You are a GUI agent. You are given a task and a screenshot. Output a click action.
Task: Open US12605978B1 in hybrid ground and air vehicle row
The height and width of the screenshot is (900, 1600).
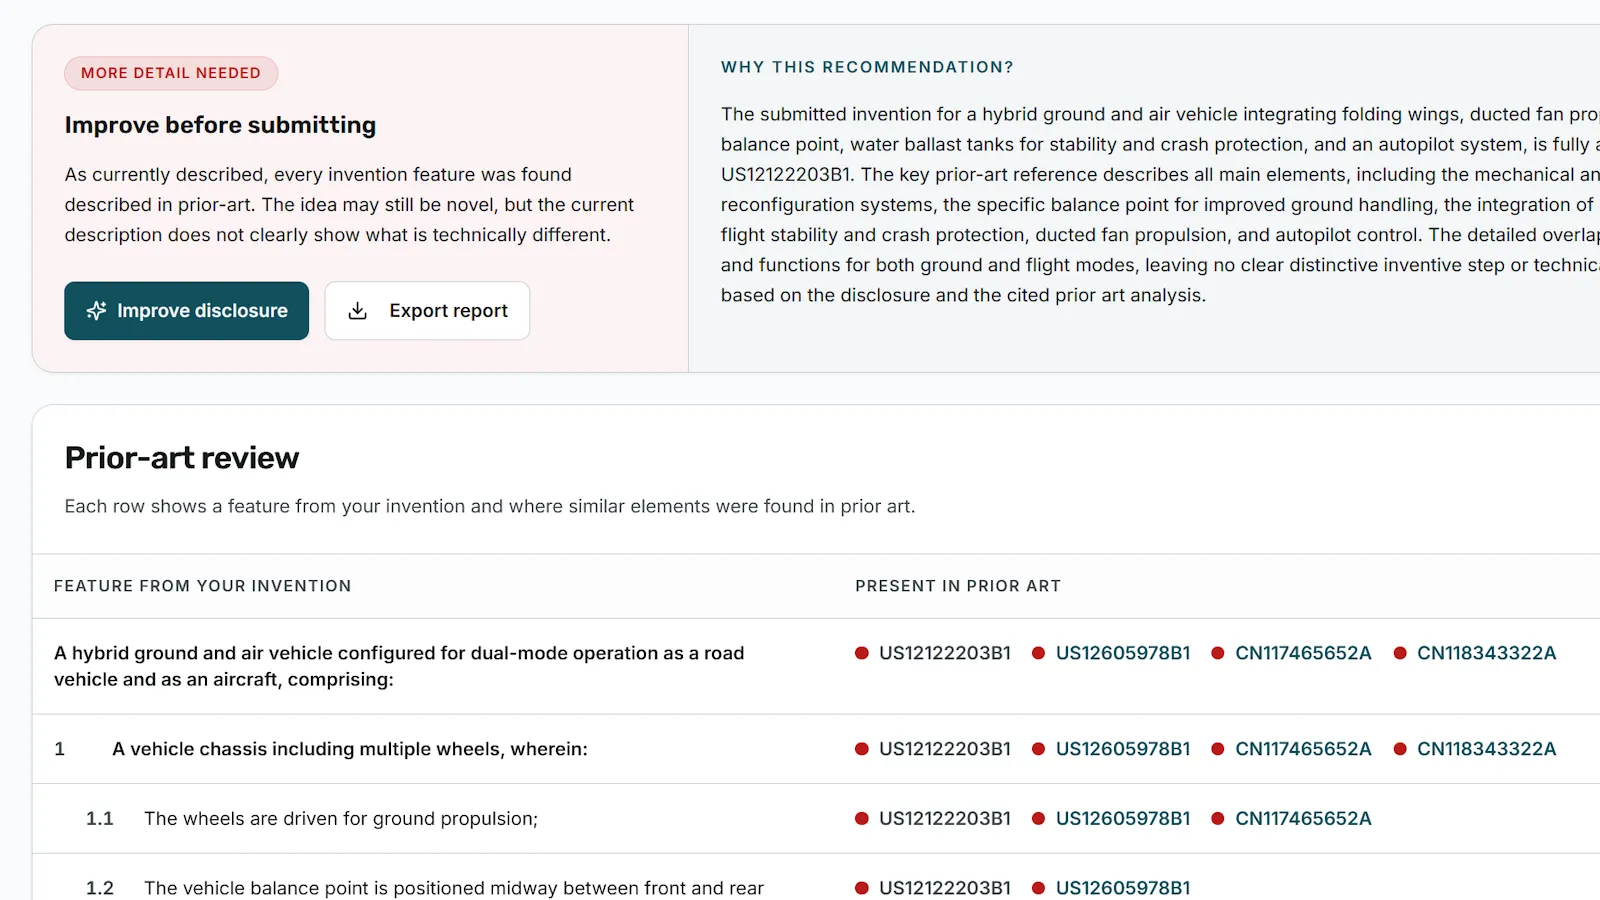pos(1123,653)
